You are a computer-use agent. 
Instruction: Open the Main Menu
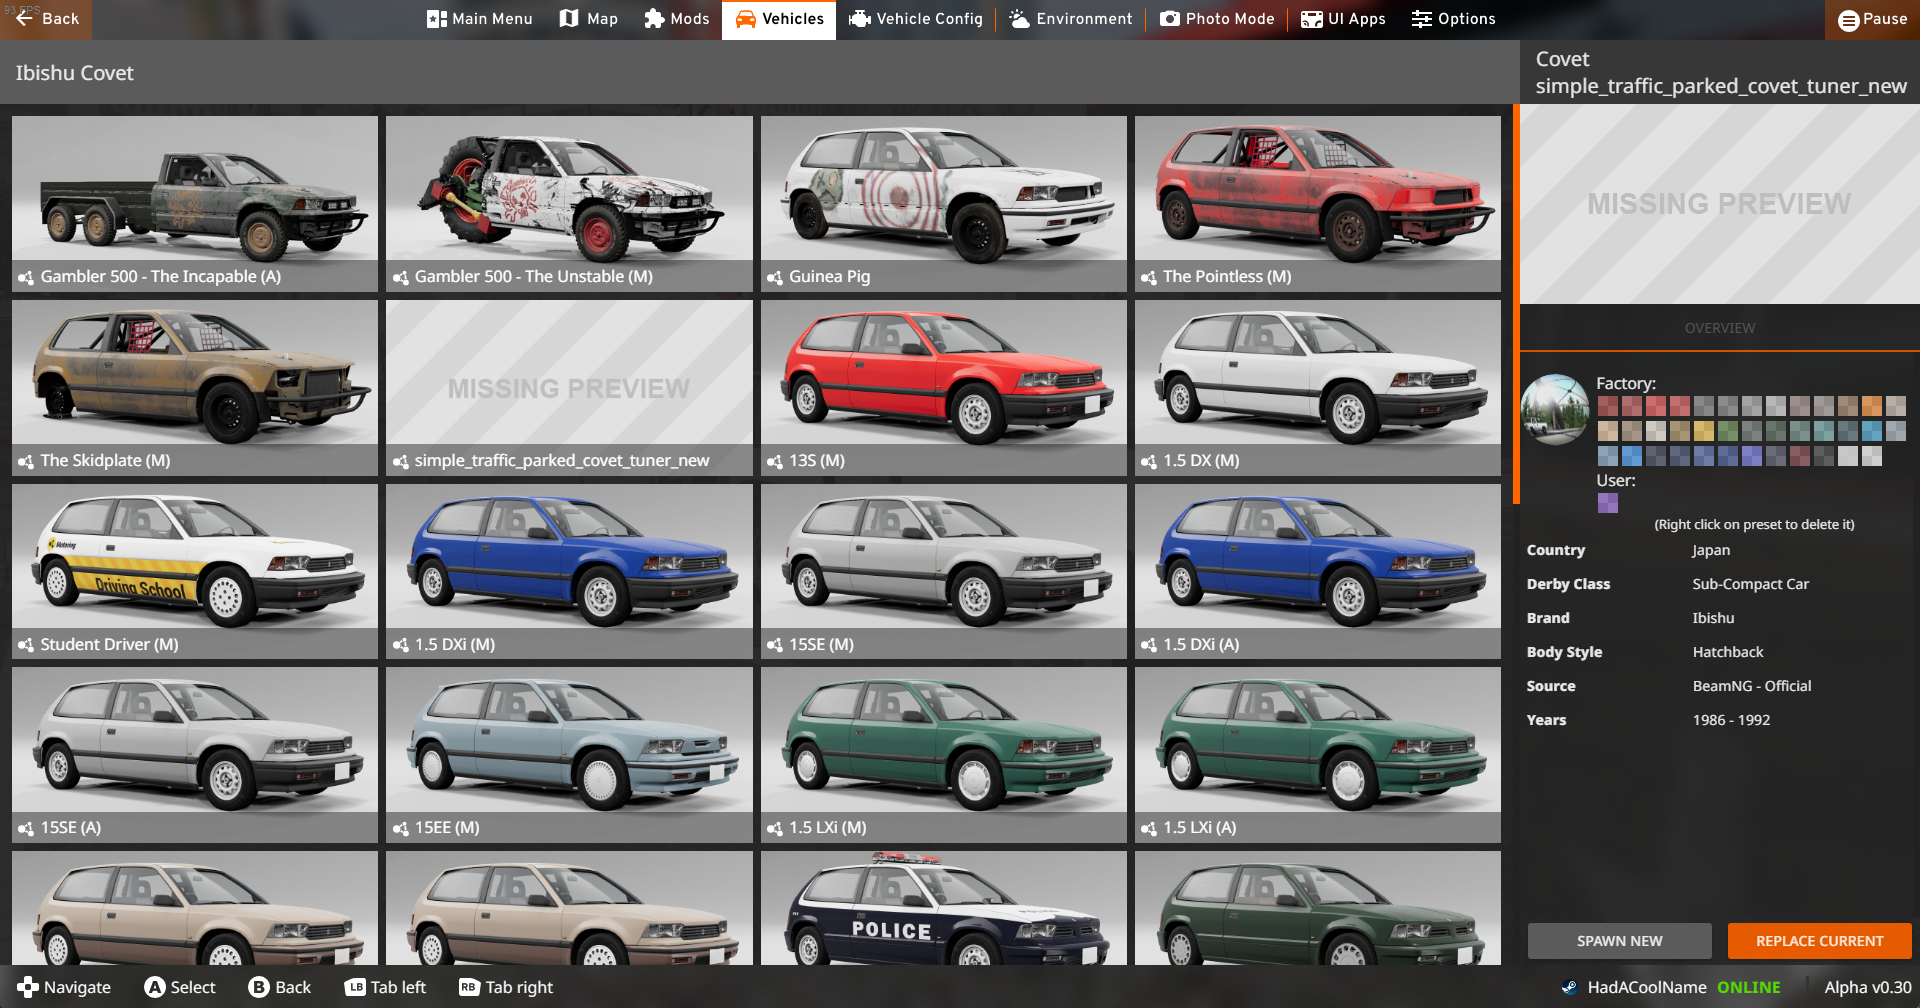[480, 19]
